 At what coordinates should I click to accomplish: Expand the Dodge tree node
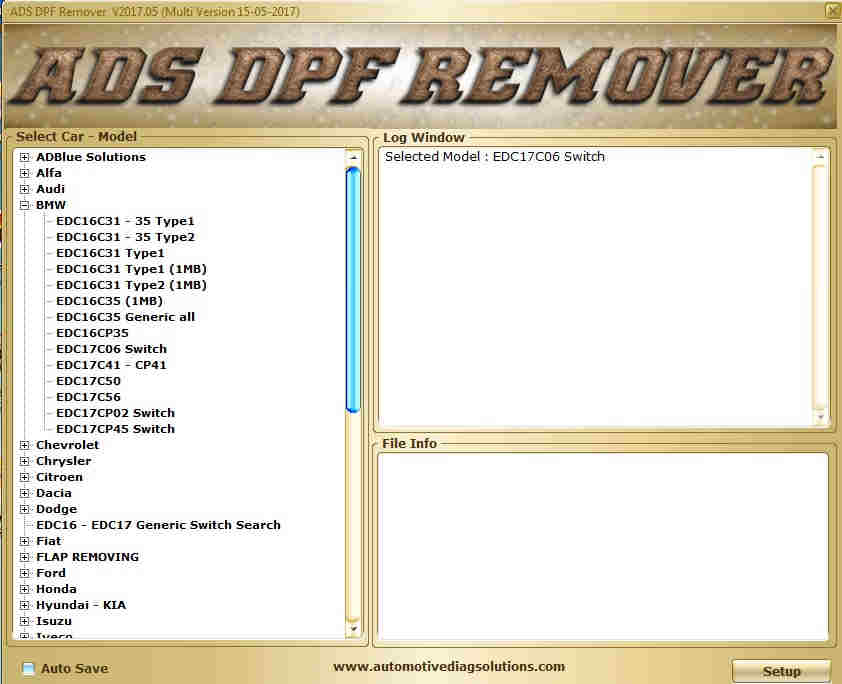[24, 509]
